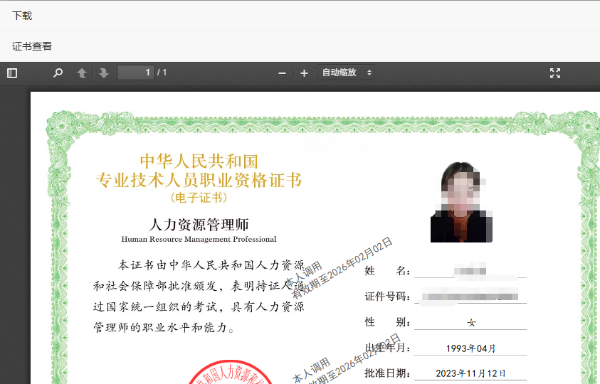Open the 自动缩放 zoom dropdown
Image resolution: width=600 pixels, height=384 pixels.
coord(346,72)
